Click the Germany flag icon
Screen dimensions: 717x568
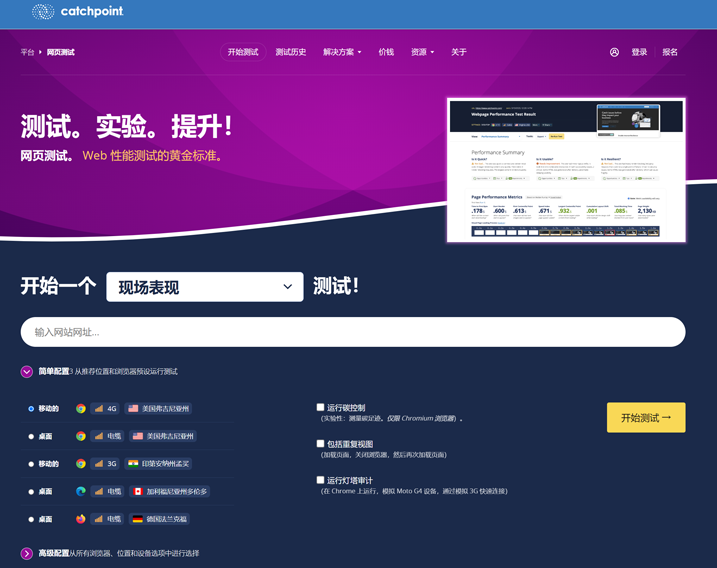(138, 519)
